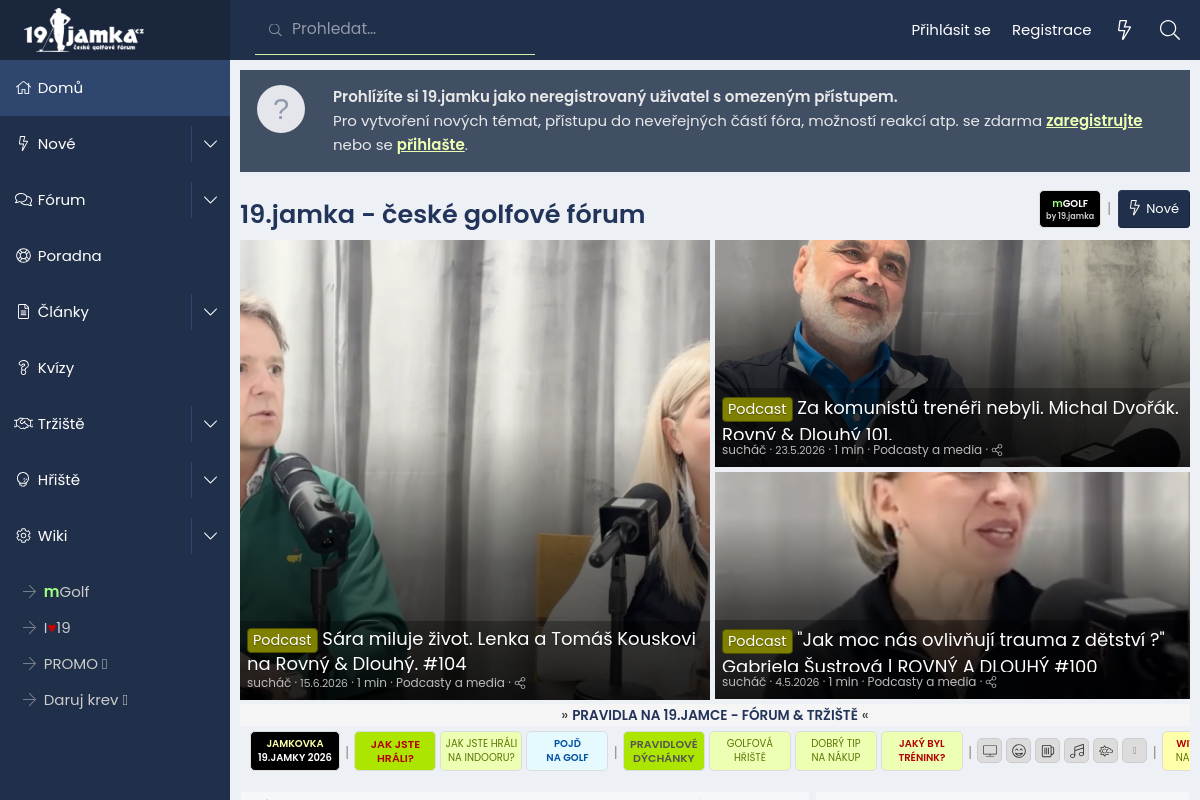Open Kvízy in sidebar
1200x800 pixels.
115,368
